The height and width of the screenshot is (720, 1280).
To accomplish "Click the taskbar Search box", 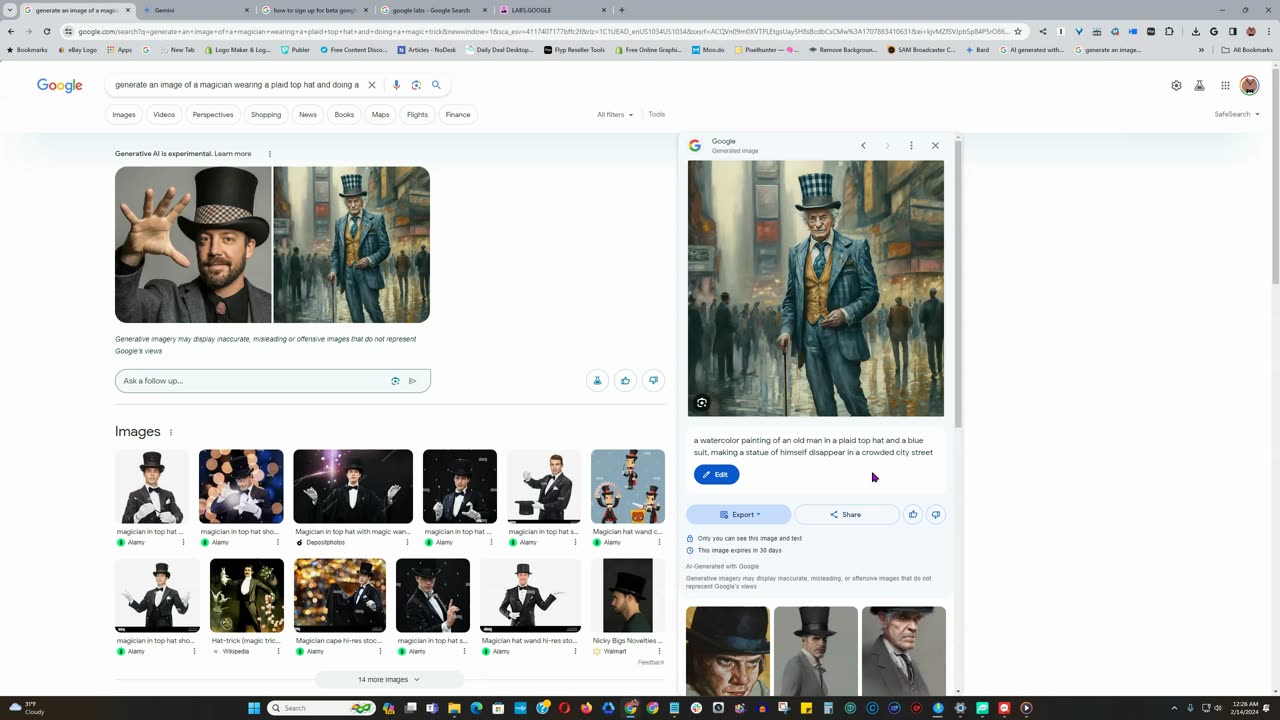I will 321,708.
